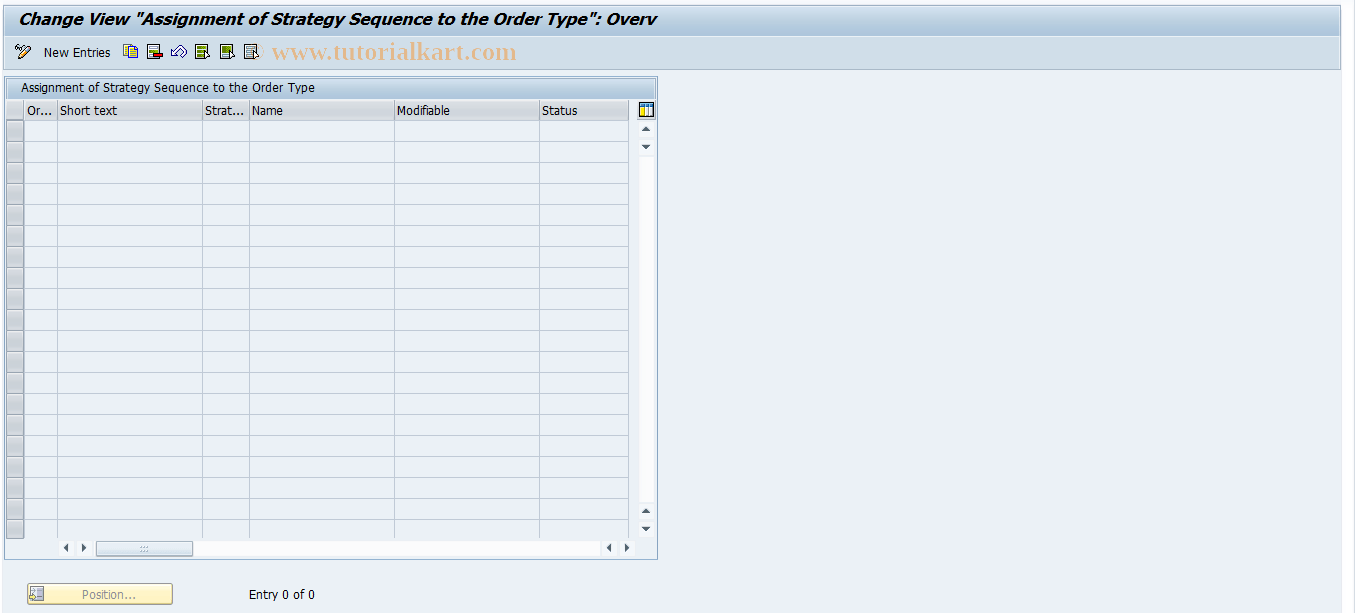The width and height of the screenshot is (1355, 613).
Task: Click the Undo Change icon
Action: (179, 51)
